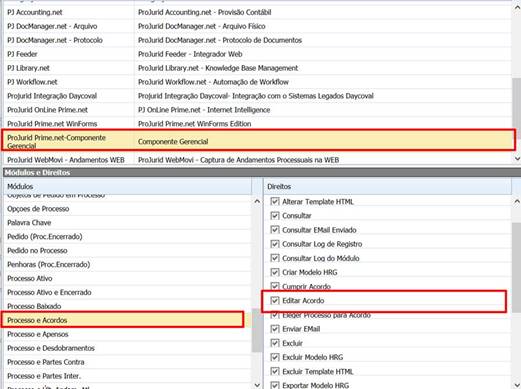The width and height of the screenshot is (521, 389).
Task: Select the PJ Workflow.net row
Action: [257, 82]
